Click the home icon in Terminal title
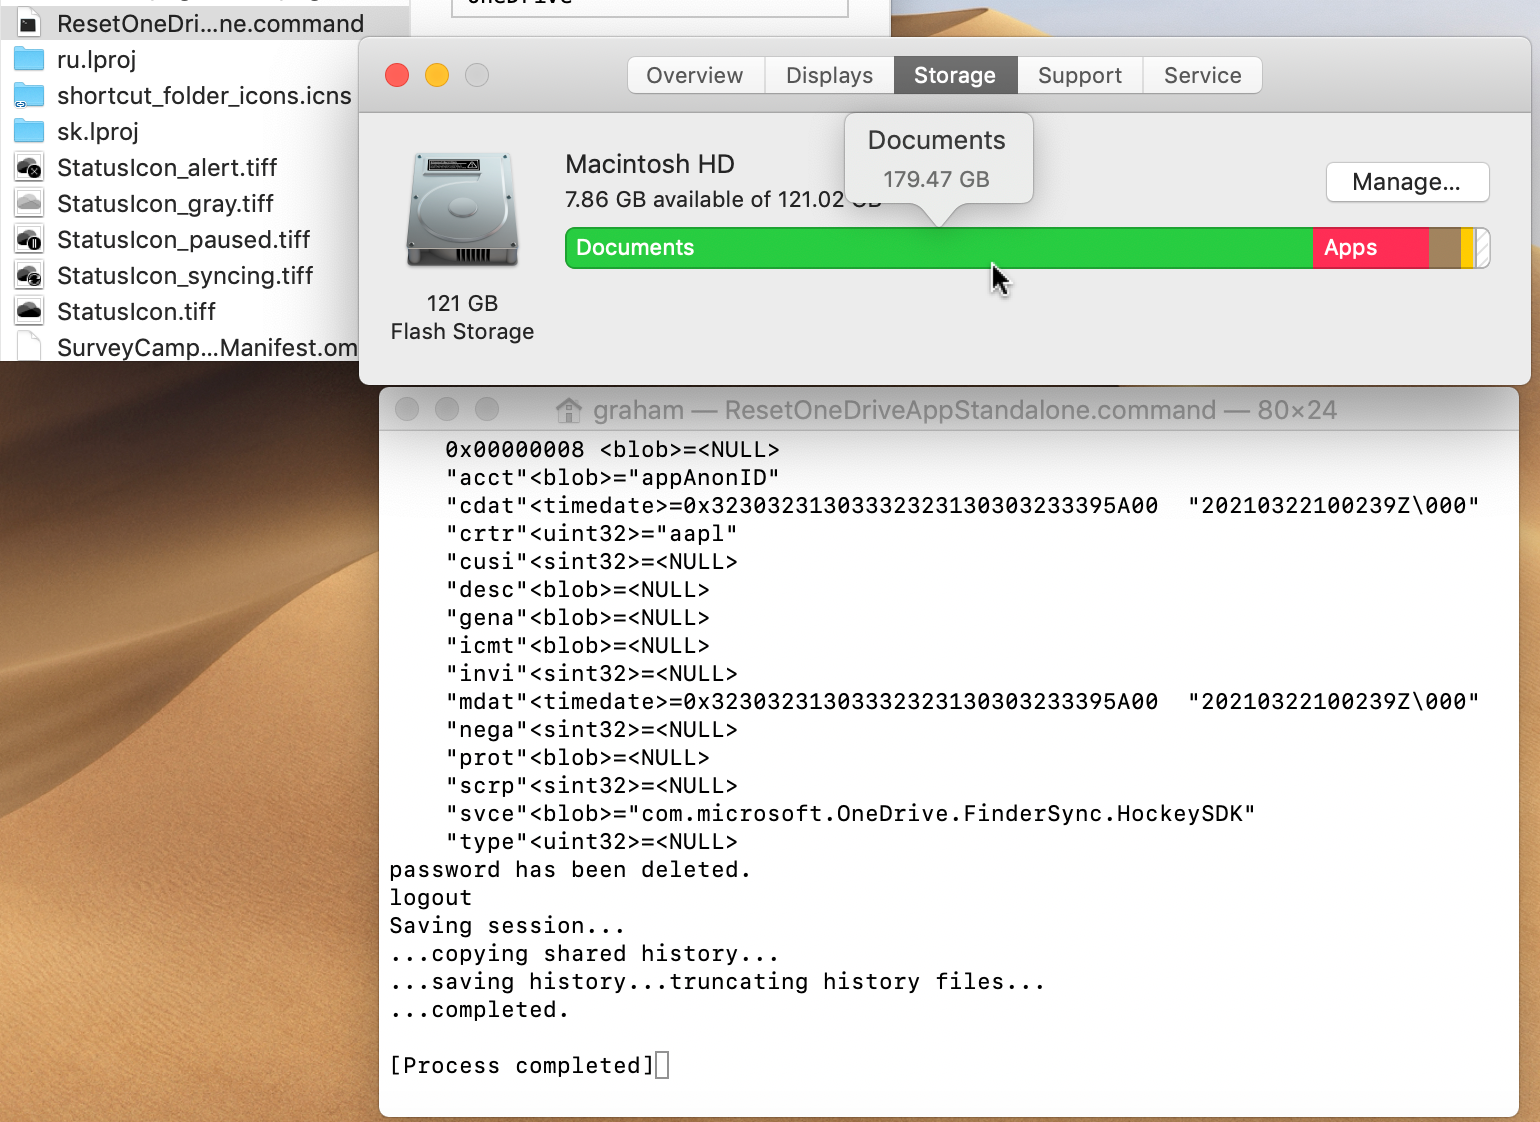Screen dimensions: 1540x1122 pyautogui.click(x=569, y=409)
